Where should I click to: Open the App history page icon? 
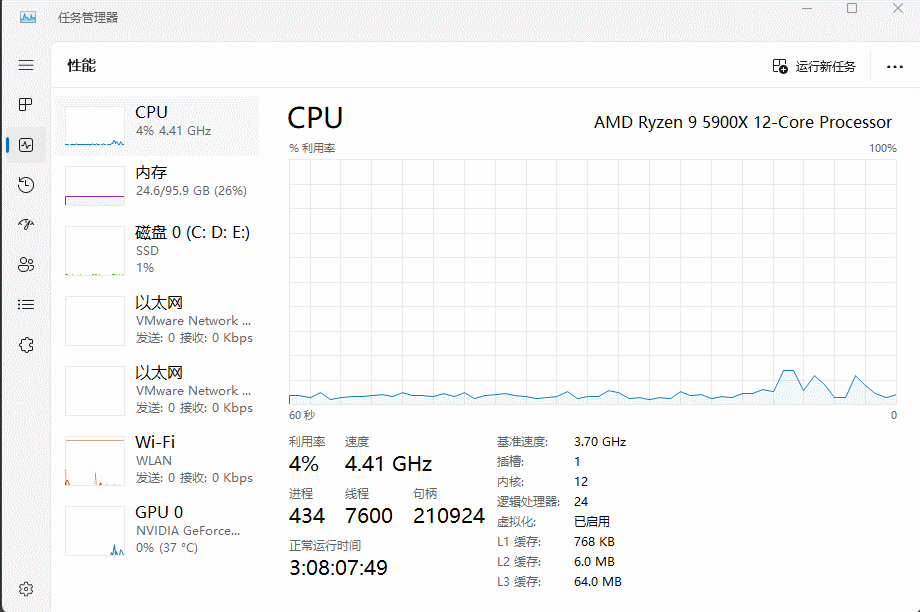pos(26,185)
